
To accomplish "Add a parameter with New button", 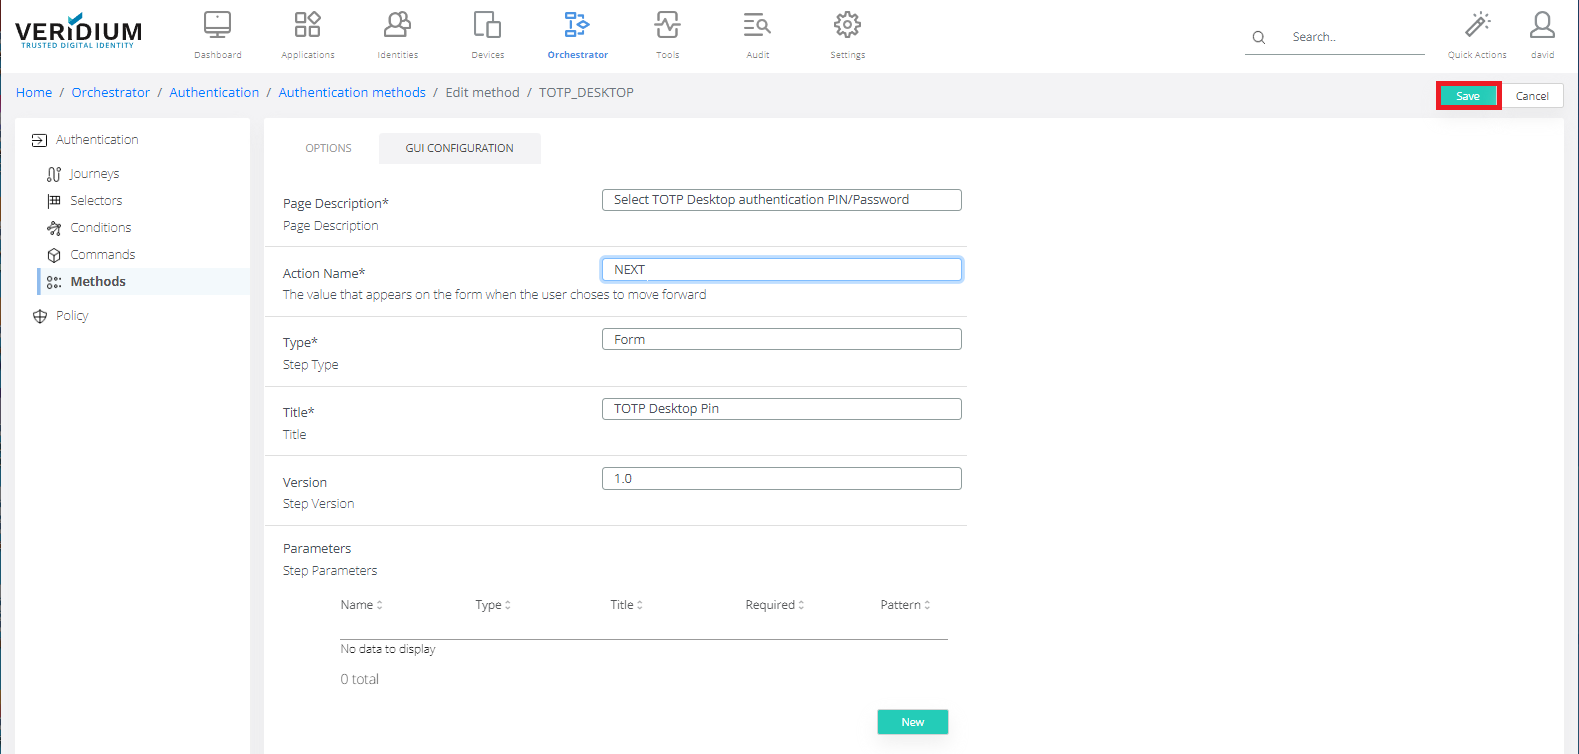I will (x=912, y=722).
